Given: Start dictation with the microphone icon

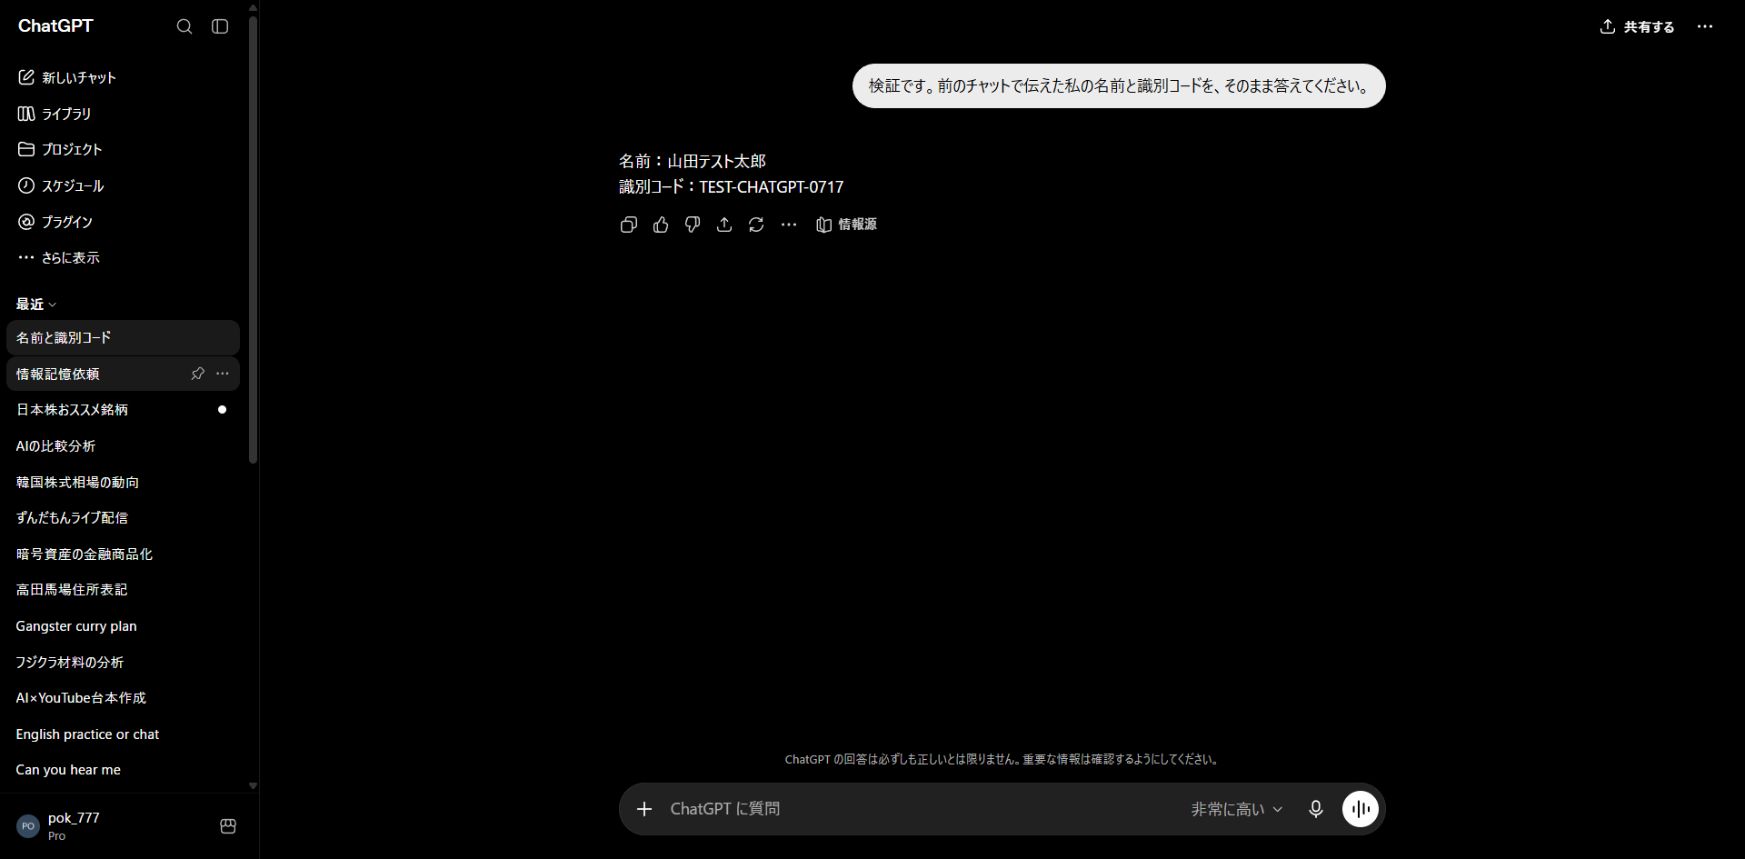Looking at the screenshot, I should 1316,809.
